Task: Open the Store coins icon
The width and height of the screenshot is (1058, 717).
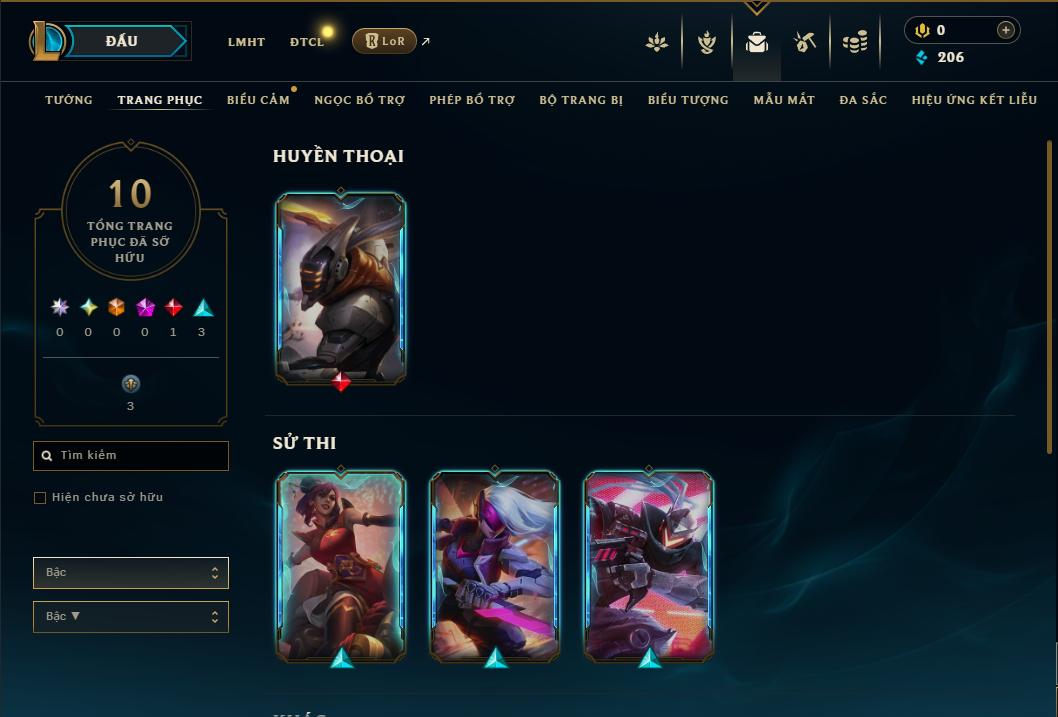Action: (855, 43)
